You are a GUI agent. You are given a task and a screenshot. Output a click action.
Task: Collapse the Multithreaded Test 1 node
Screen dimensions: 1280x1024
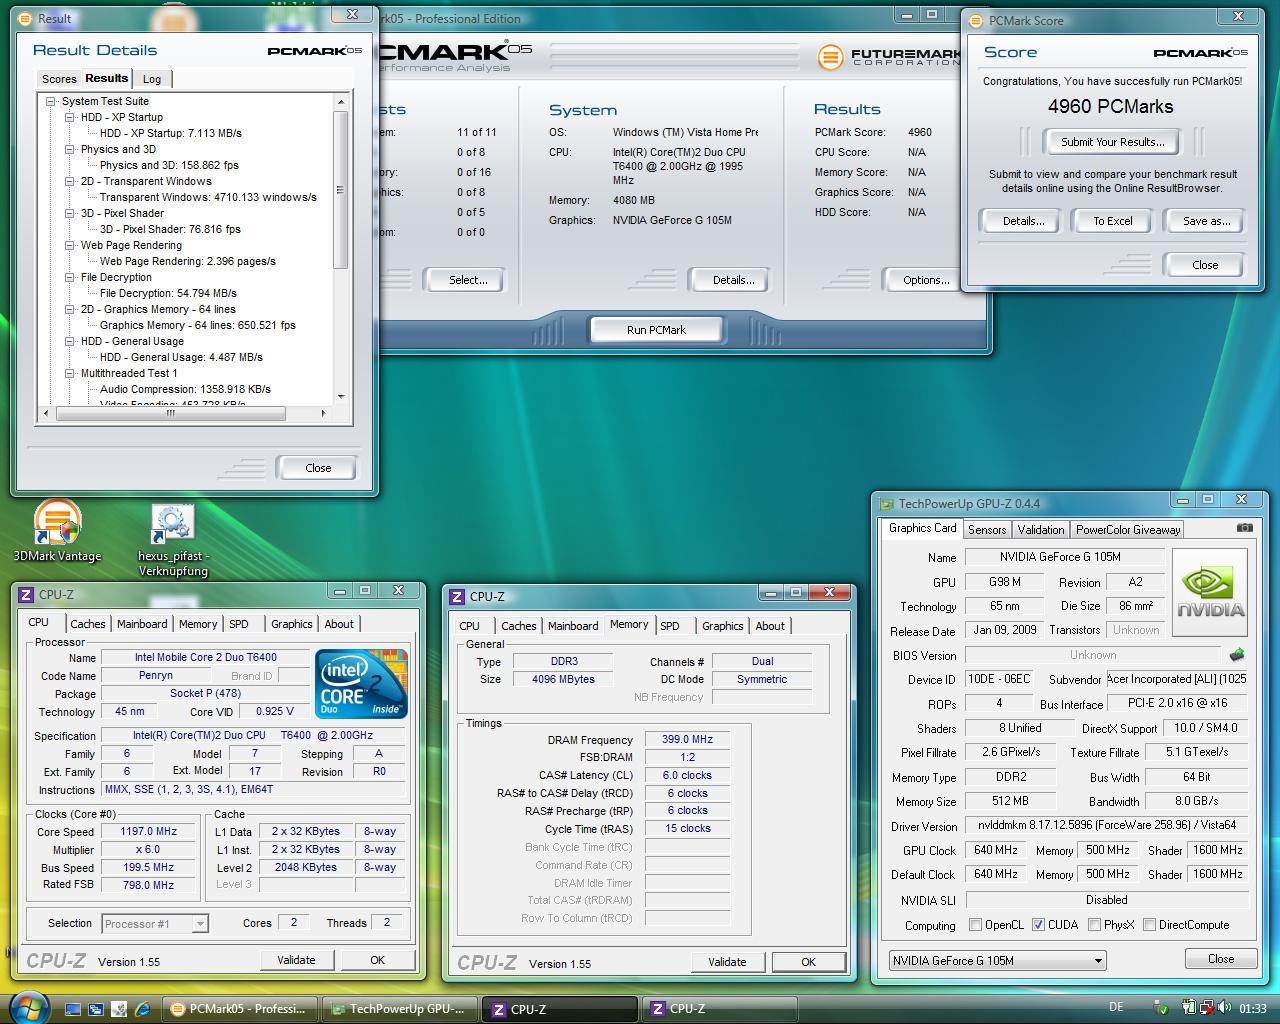(70, 373)
